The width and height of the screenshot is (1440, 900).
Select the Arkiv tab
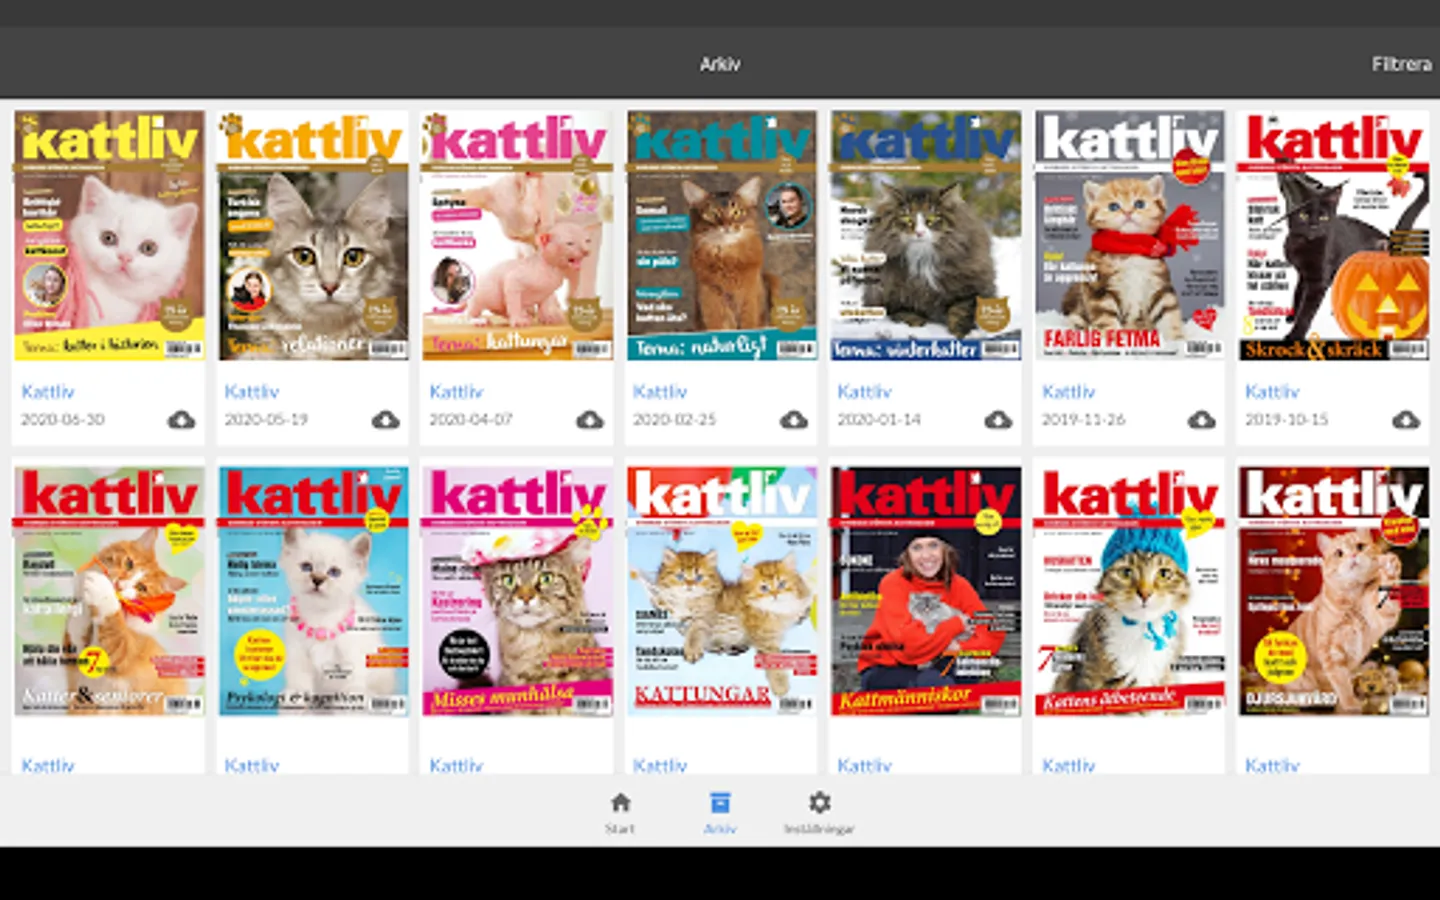[x=720, y=813]
